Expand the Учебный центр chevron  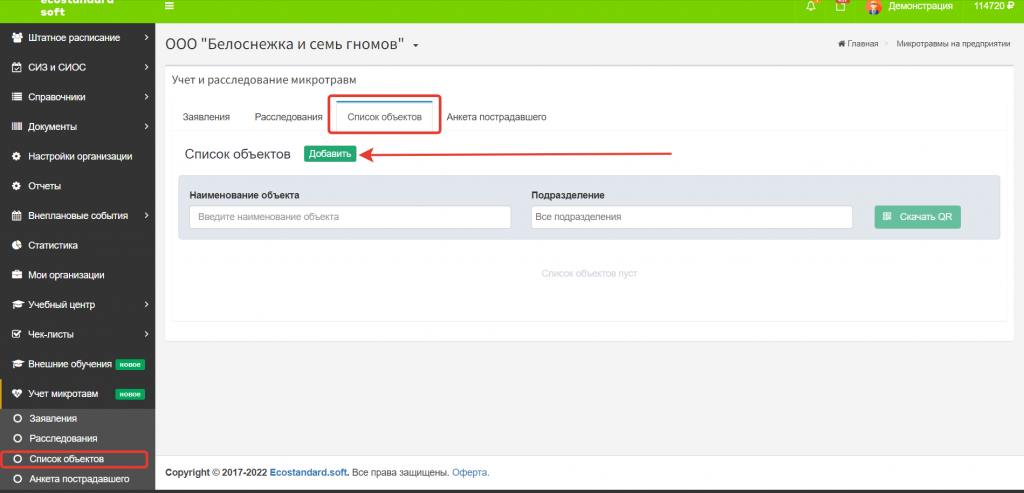146,305
